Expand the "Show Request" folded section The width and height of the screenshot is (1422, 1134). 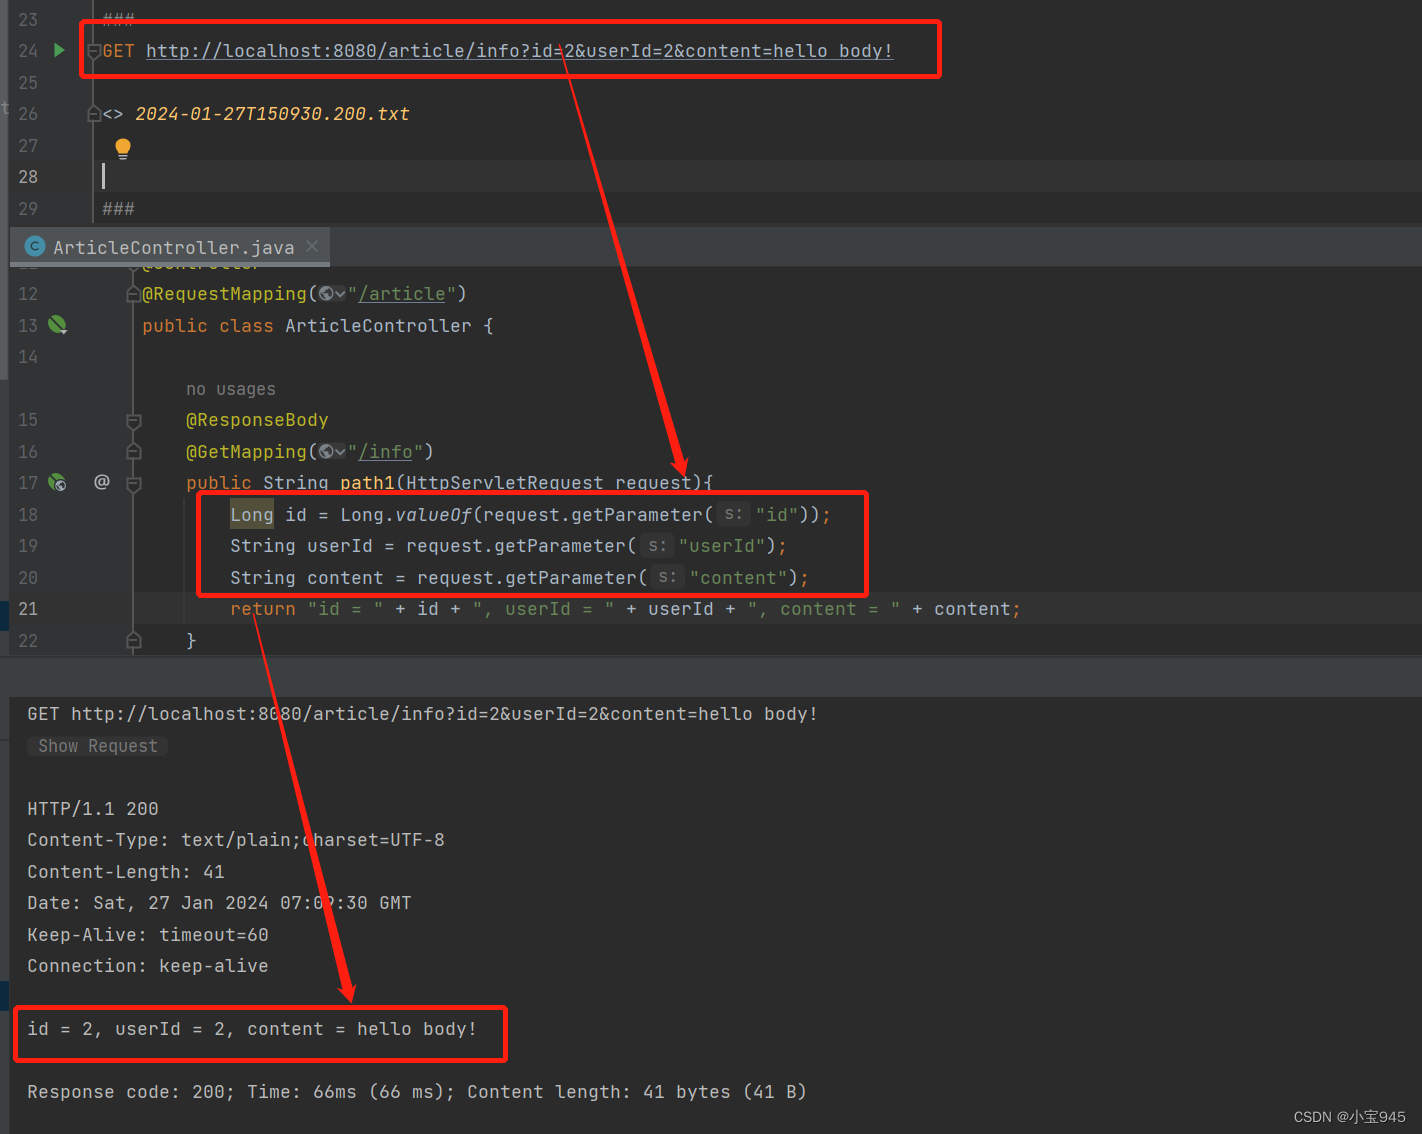click(x=98, y=746)
